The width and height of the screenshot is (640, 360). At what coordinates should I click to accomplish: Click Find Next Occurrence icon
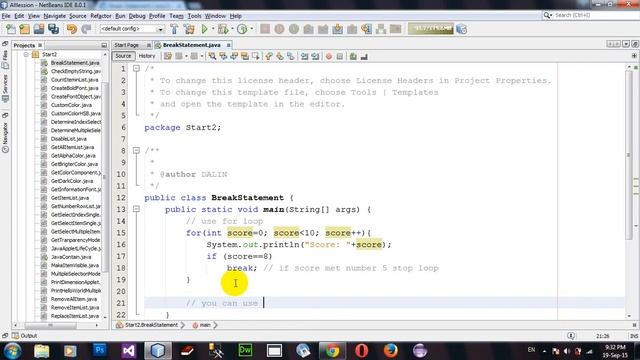click(x=234, y=56)
